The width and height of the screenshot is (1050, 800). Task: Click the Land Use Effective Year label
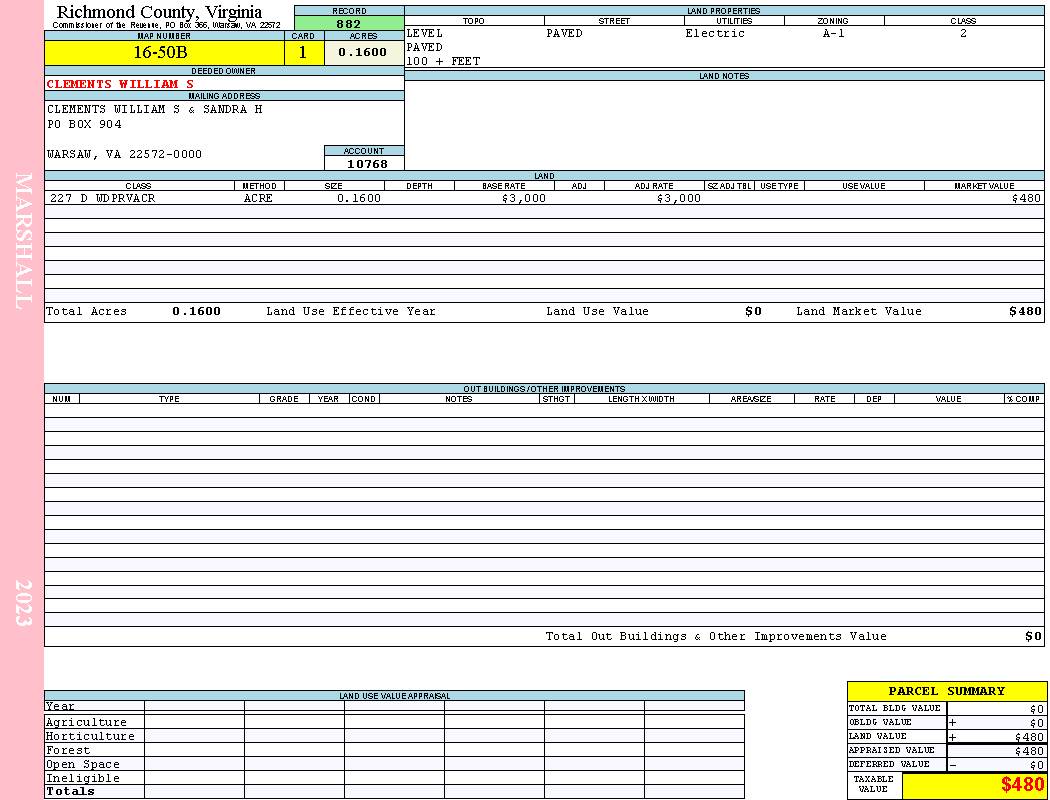point(351,311)
